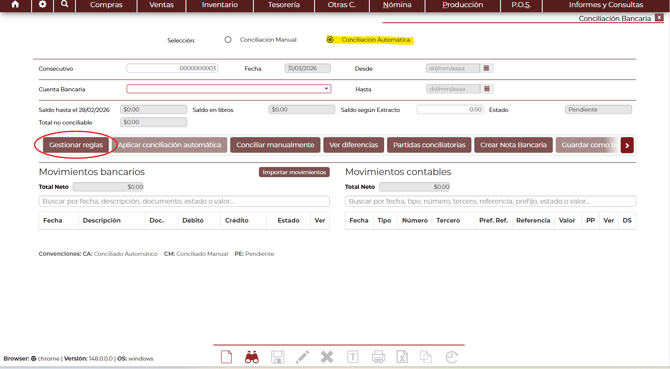Open Informes y Consultas menu
The width and height of the screenshot is (670, 369).
(605, 5)
